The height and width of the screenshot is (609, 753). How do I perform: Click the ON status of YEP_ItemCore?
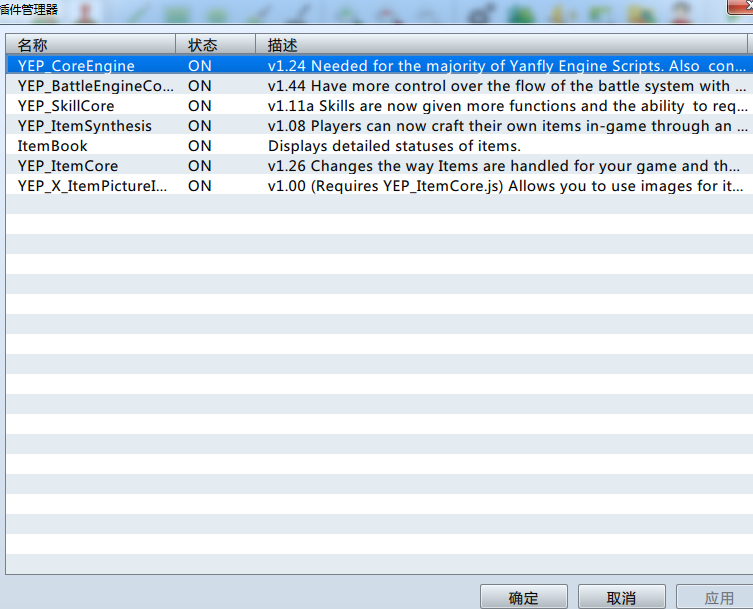pyautogui.click(x=200, y=166)
